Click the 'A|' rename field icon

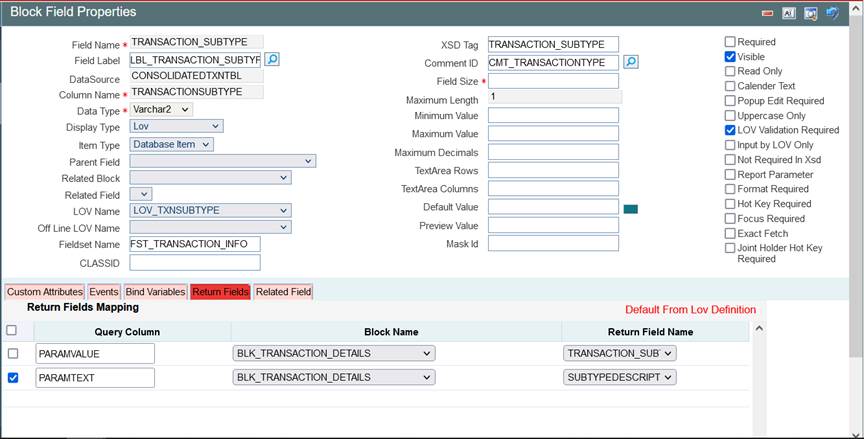pos(789,13)
